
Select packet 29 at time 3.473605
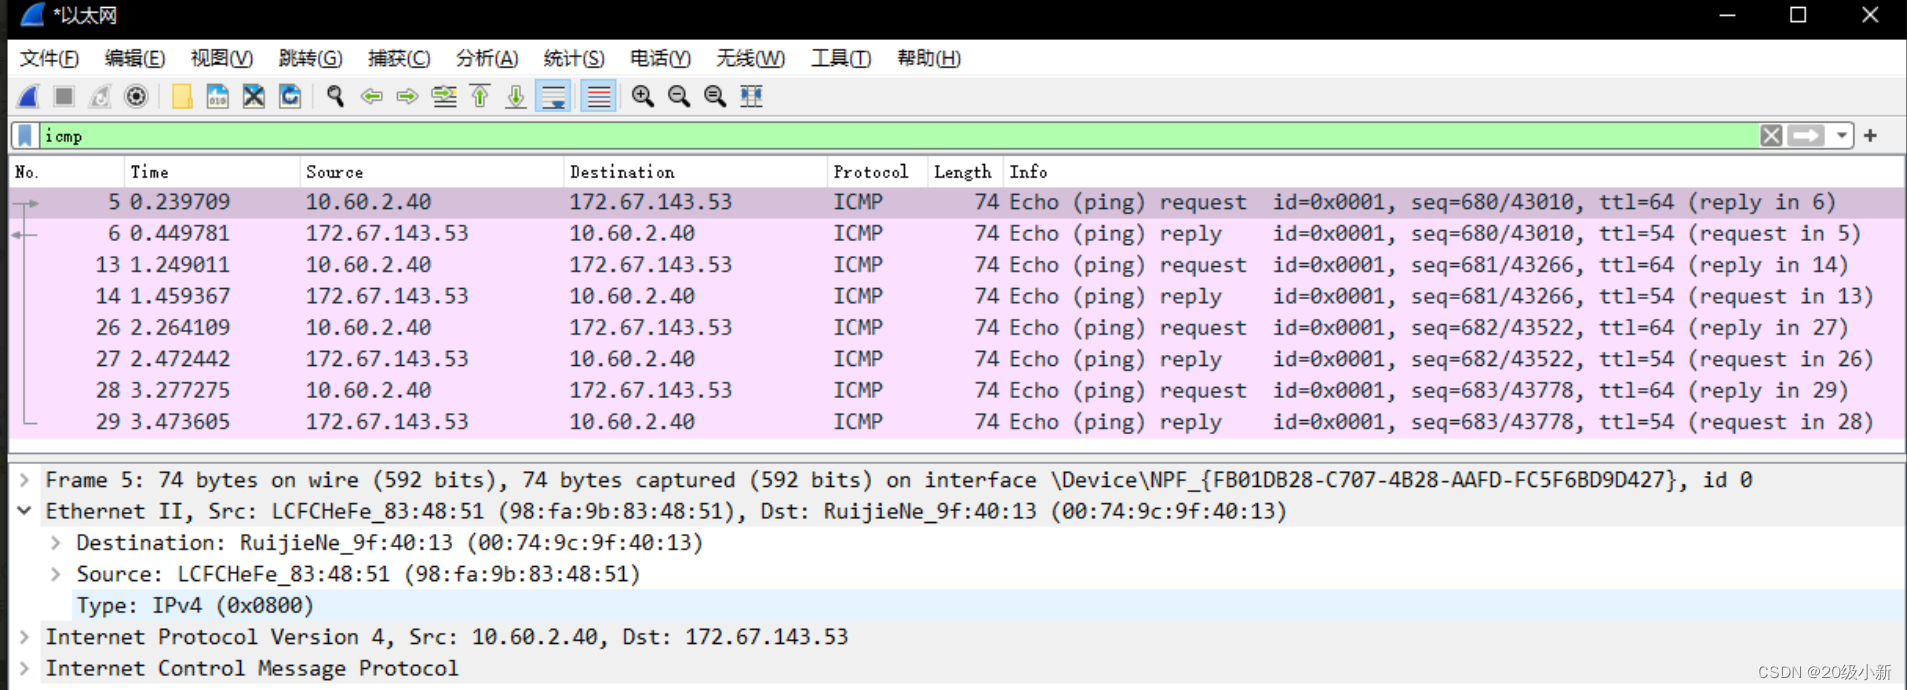956,422
